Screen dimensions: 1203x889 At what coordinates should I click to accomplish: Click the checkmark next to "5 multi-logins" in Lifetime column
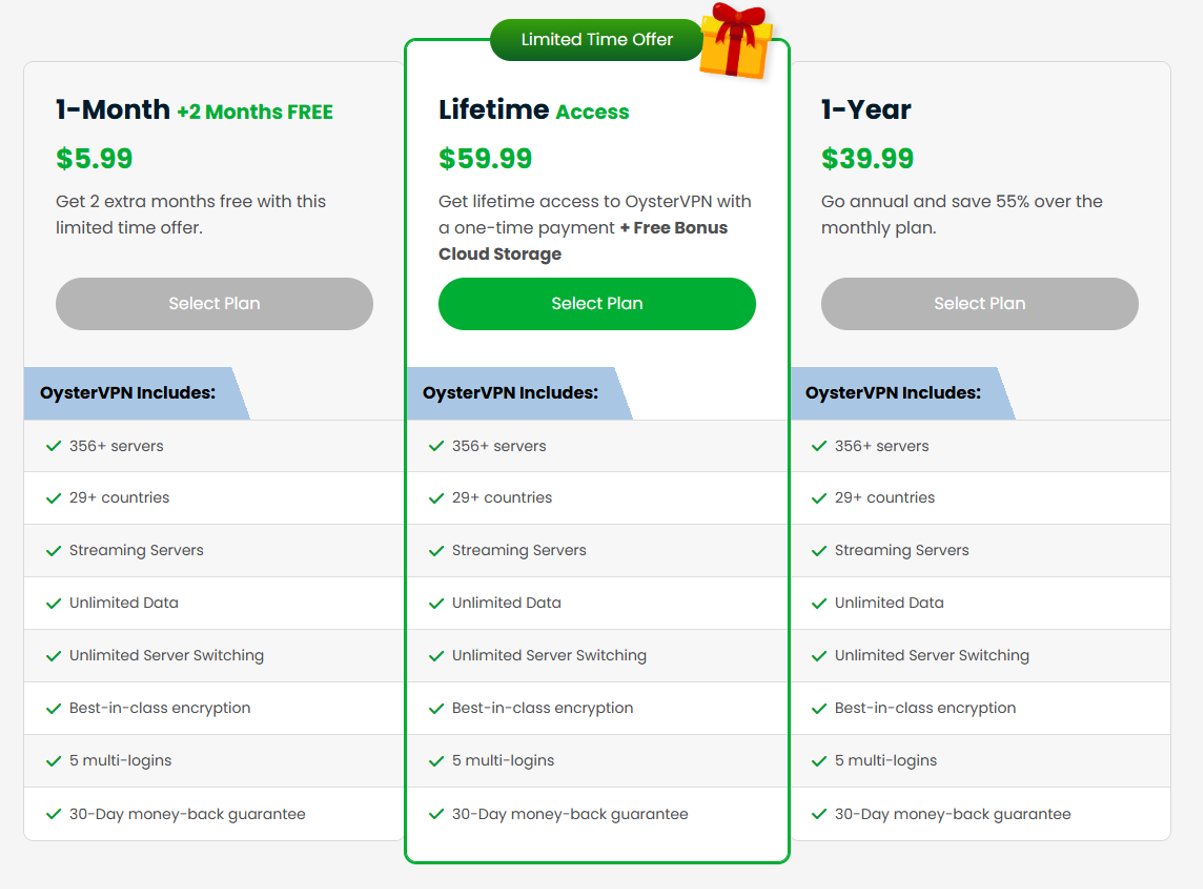[x=437, y=760]
